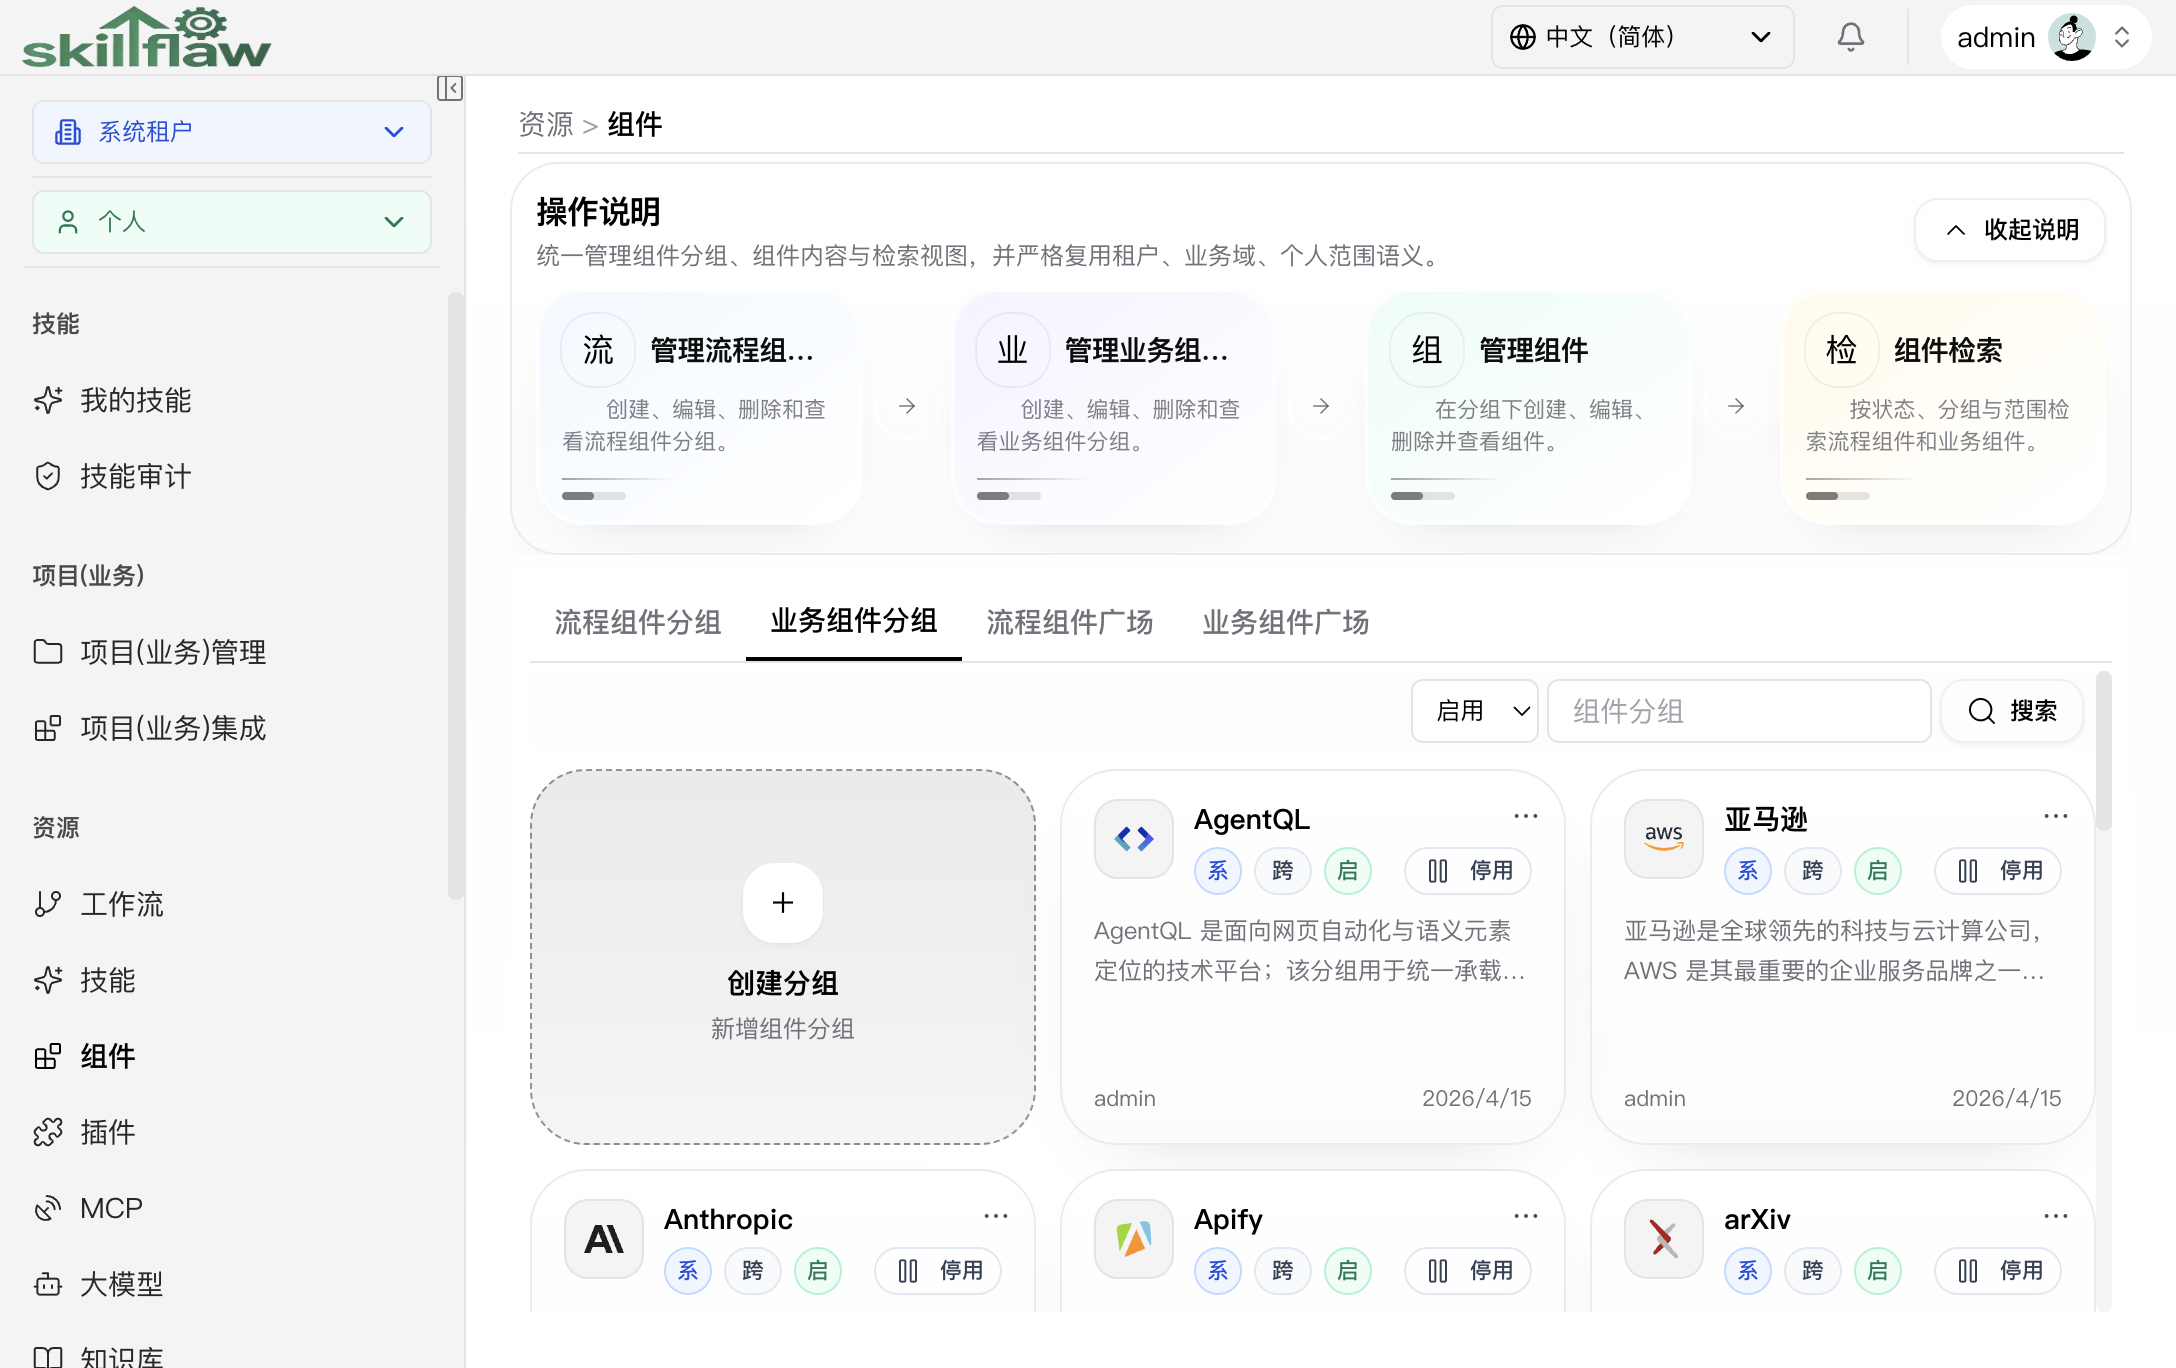Disable Anthropic group with 停用

coord(938,1271)
